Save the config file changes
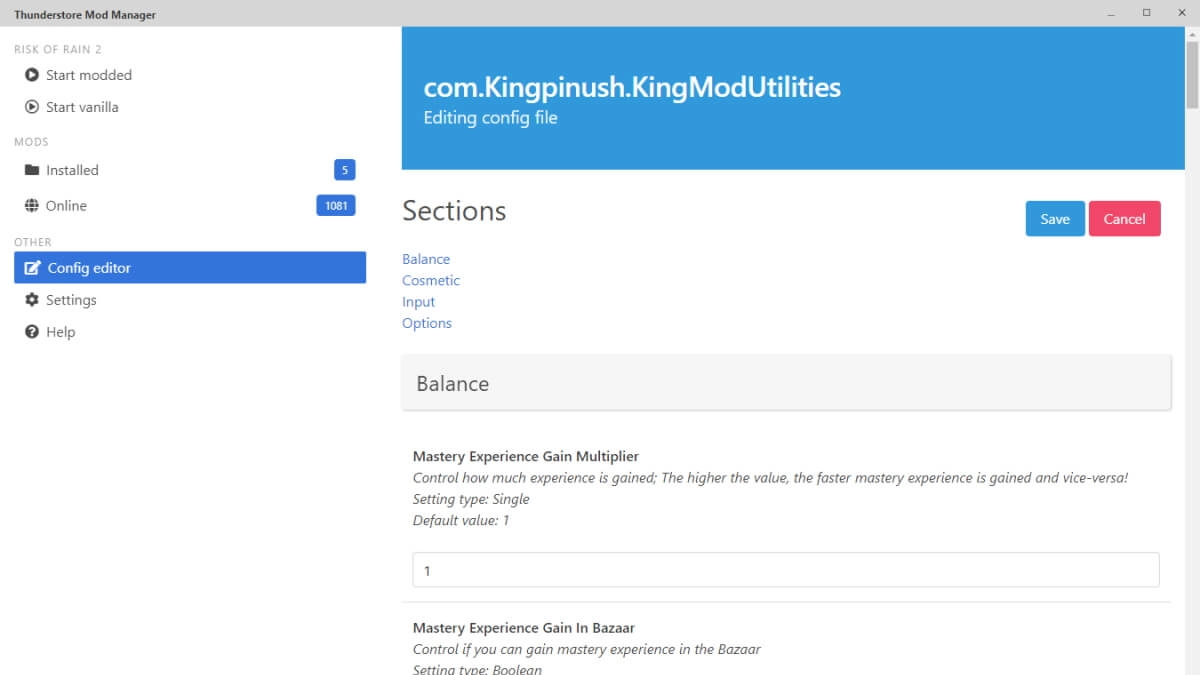 [1055, 218]
